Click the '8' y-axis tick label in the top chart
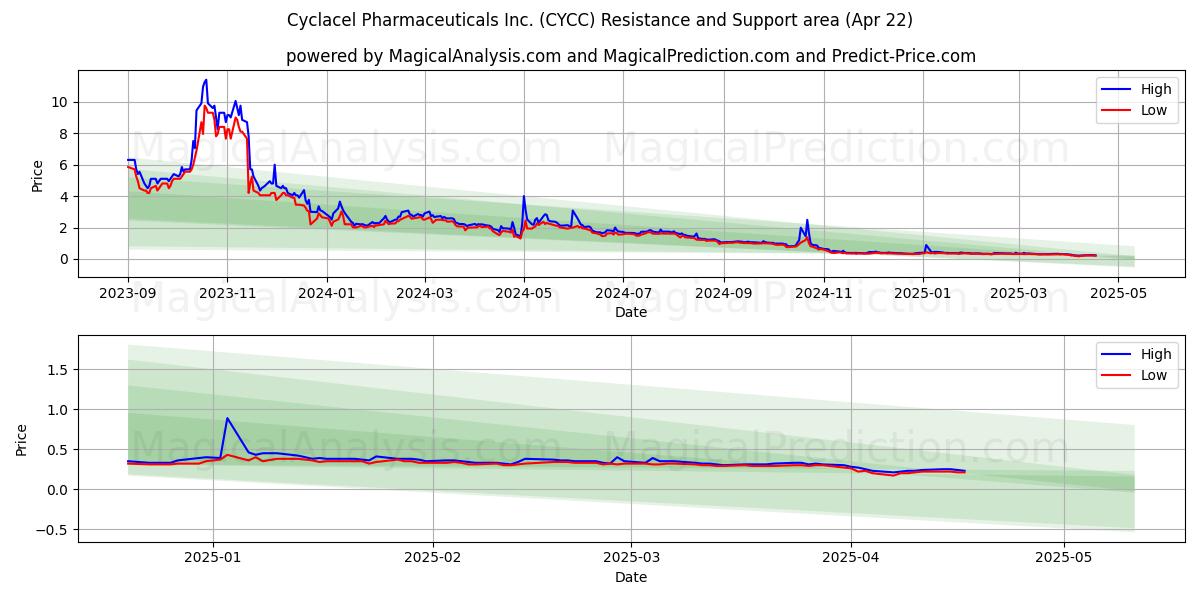1200x600 pixels. click(63, 133)
